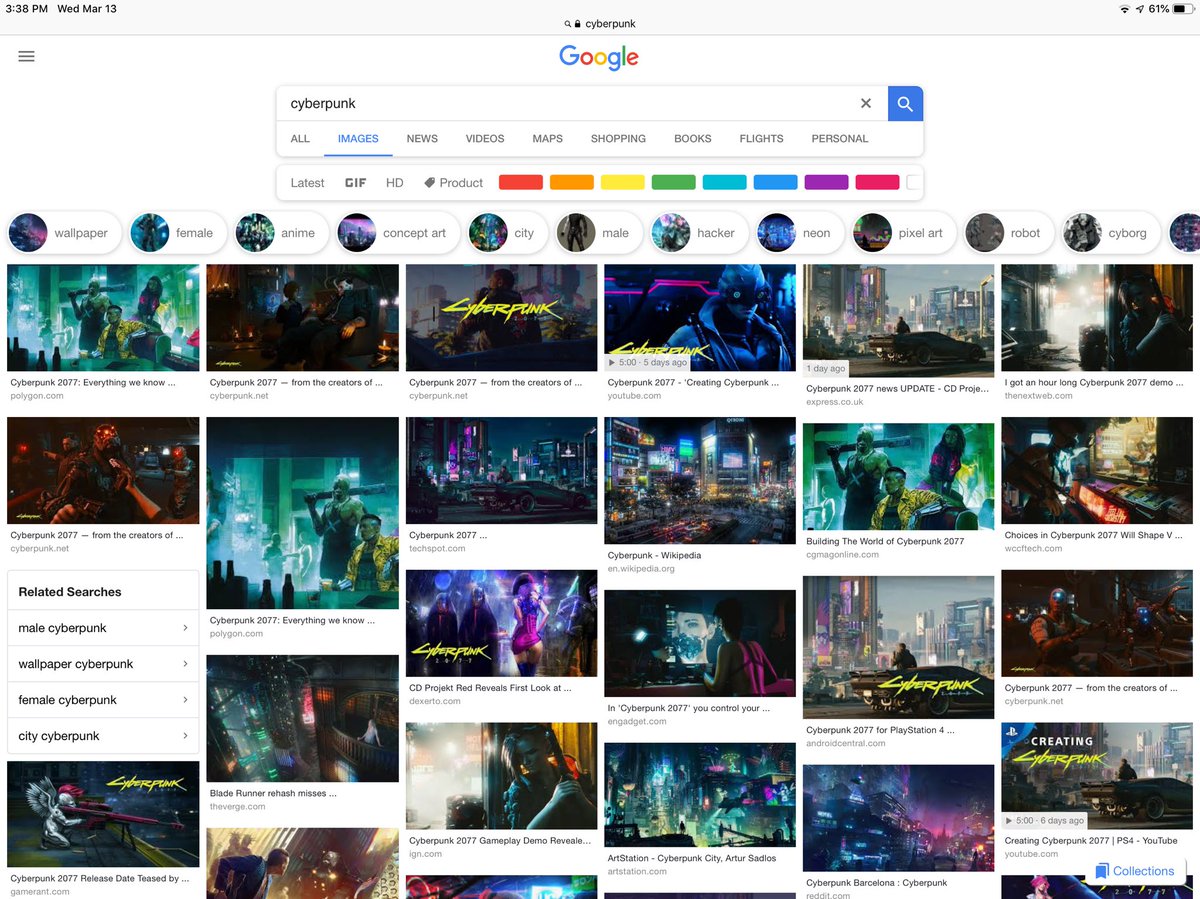
Task: Filter images by green color
Action: (674, 182)
